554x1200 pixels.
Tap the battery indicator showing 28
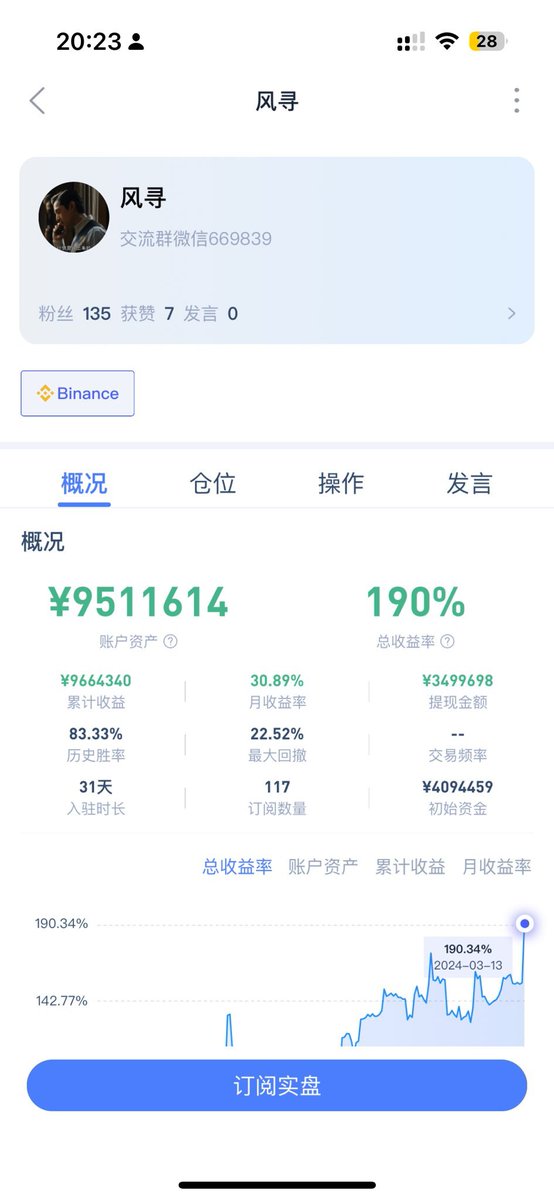488,41
